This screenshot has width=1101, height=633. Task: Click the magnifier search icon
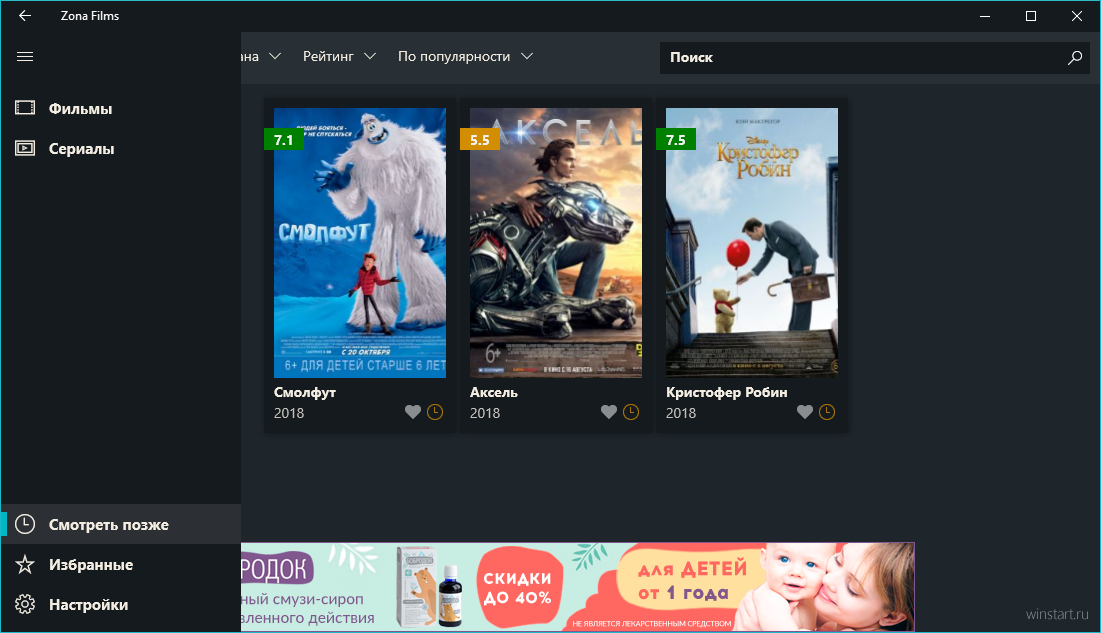(x=1074, y=58)
